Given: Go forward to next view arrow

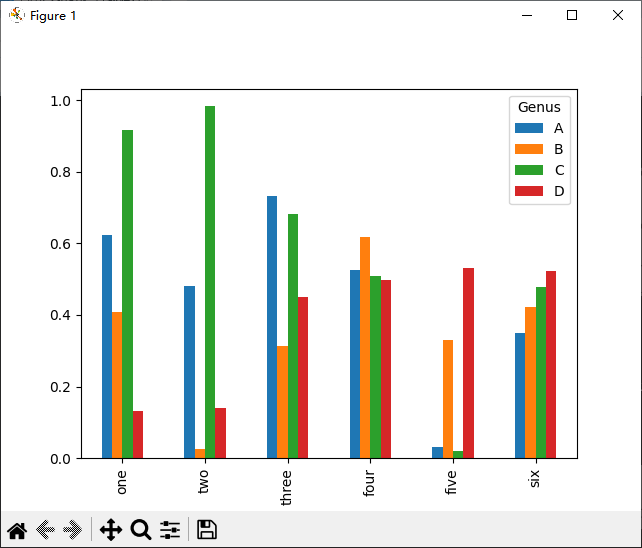Looking at the screenshot, I should coord(73,530).
